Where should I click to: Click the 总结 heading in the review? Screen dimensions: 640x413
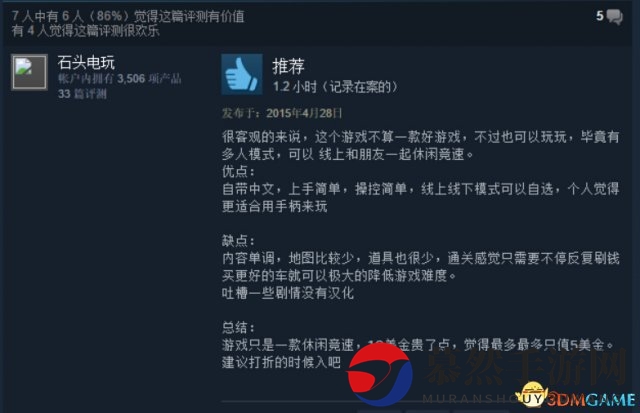[238, 327]
